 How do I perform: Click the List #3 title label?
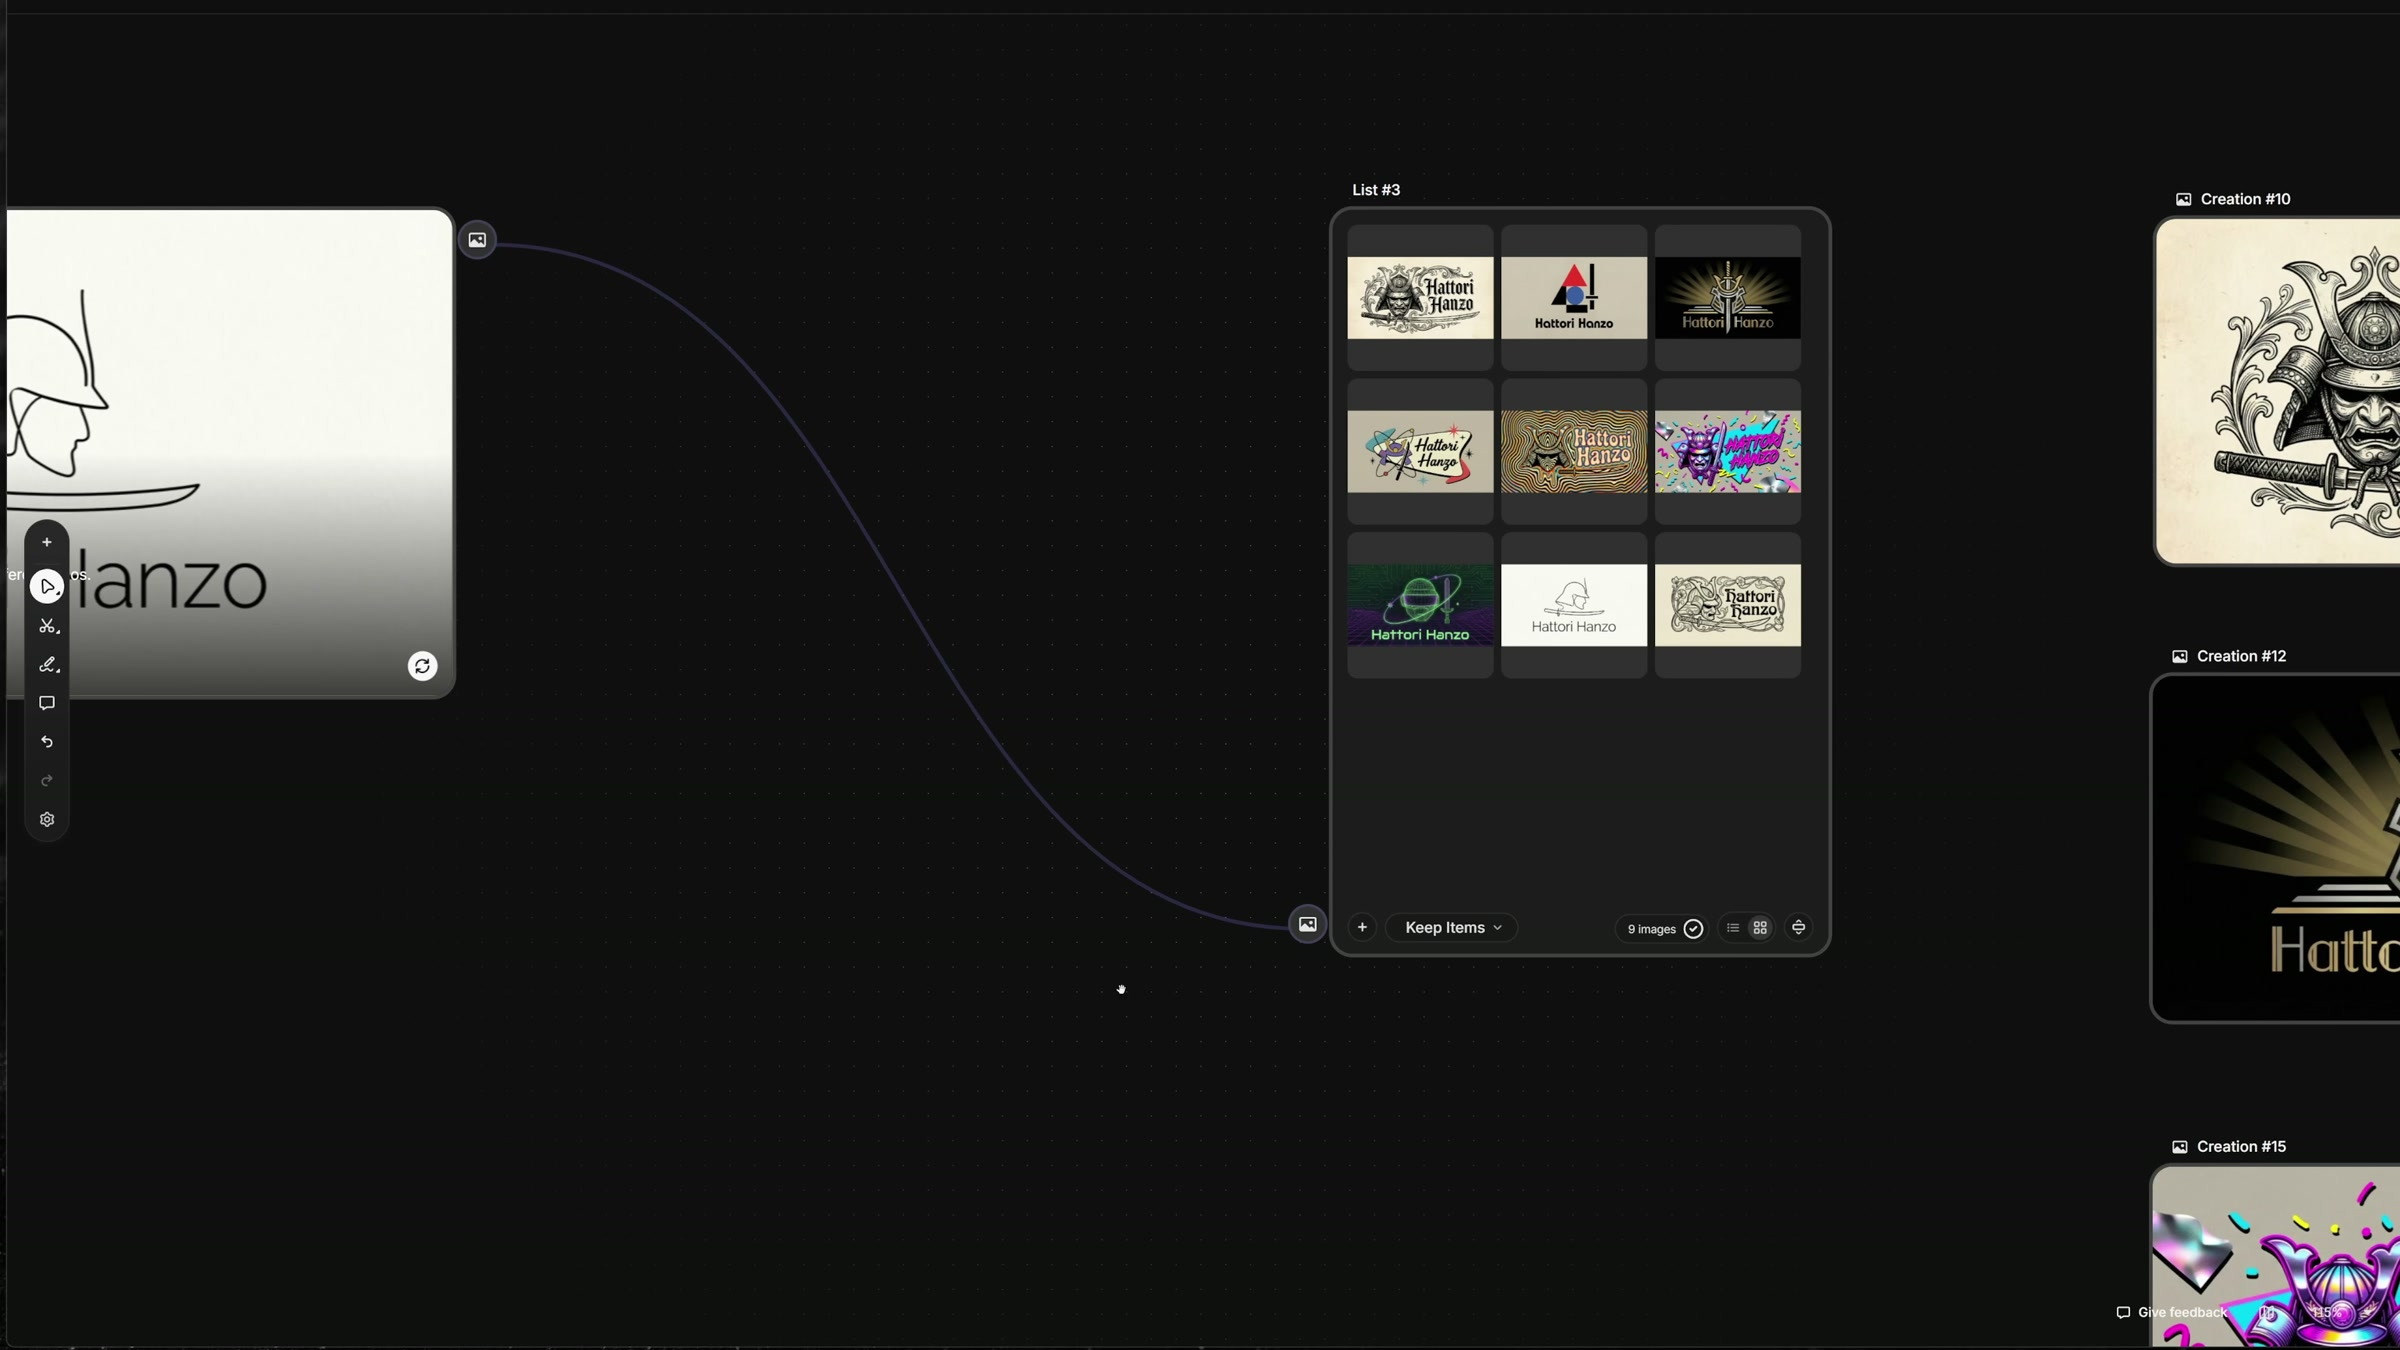tap(1376, 190)
